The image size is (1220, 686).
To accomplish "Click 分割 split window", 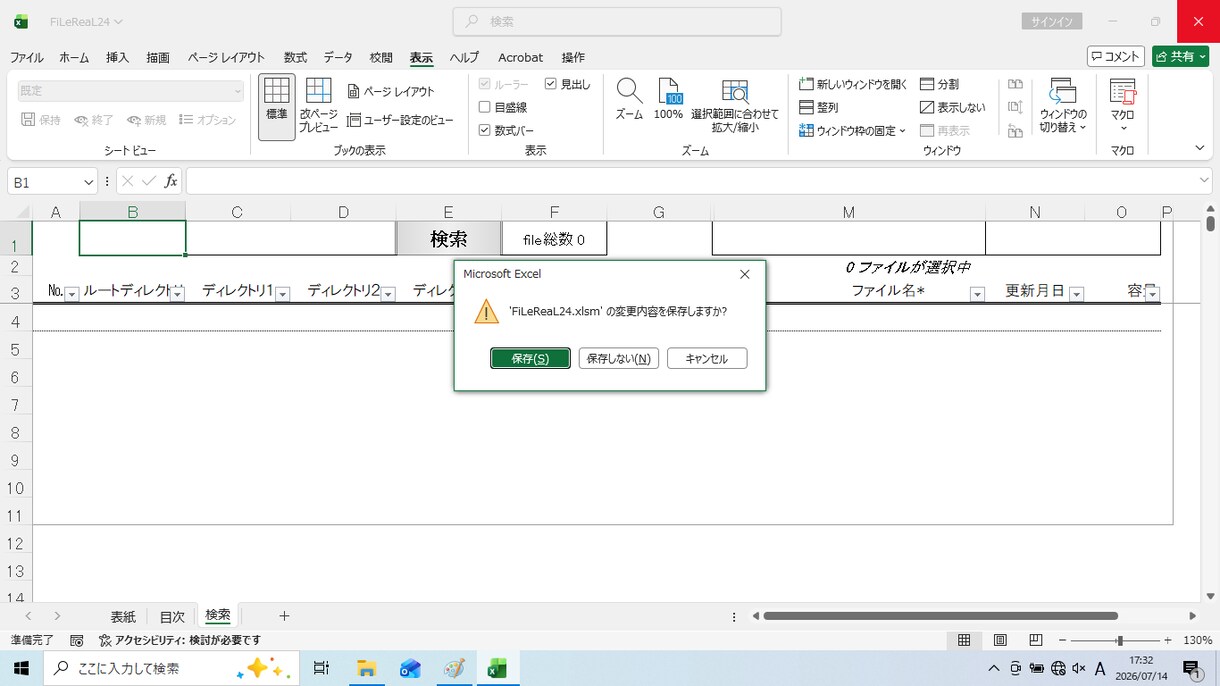I will [939, 85].
